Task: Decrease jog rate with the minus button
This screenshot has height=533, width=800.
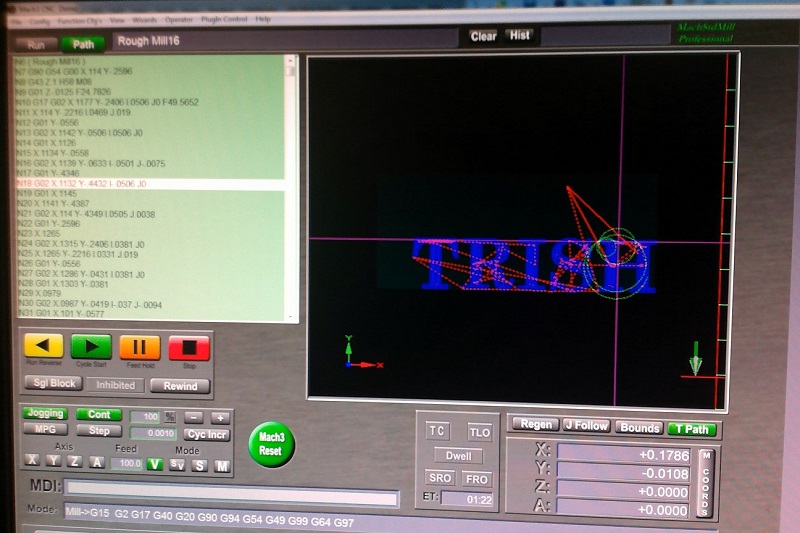Action: (x=194, y=416)
